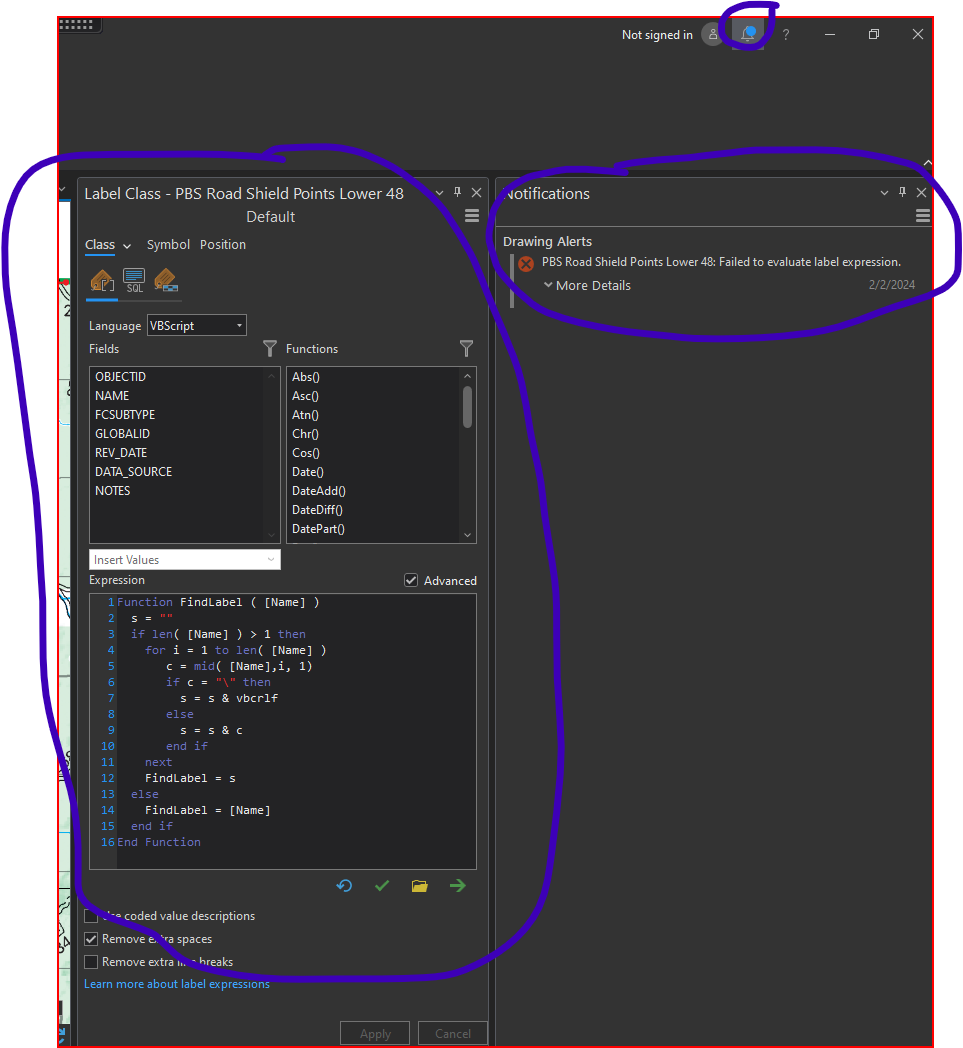This screenshot has width=963, height=1048.
Task: Open the help question mark icon
Action: point(786,35)
